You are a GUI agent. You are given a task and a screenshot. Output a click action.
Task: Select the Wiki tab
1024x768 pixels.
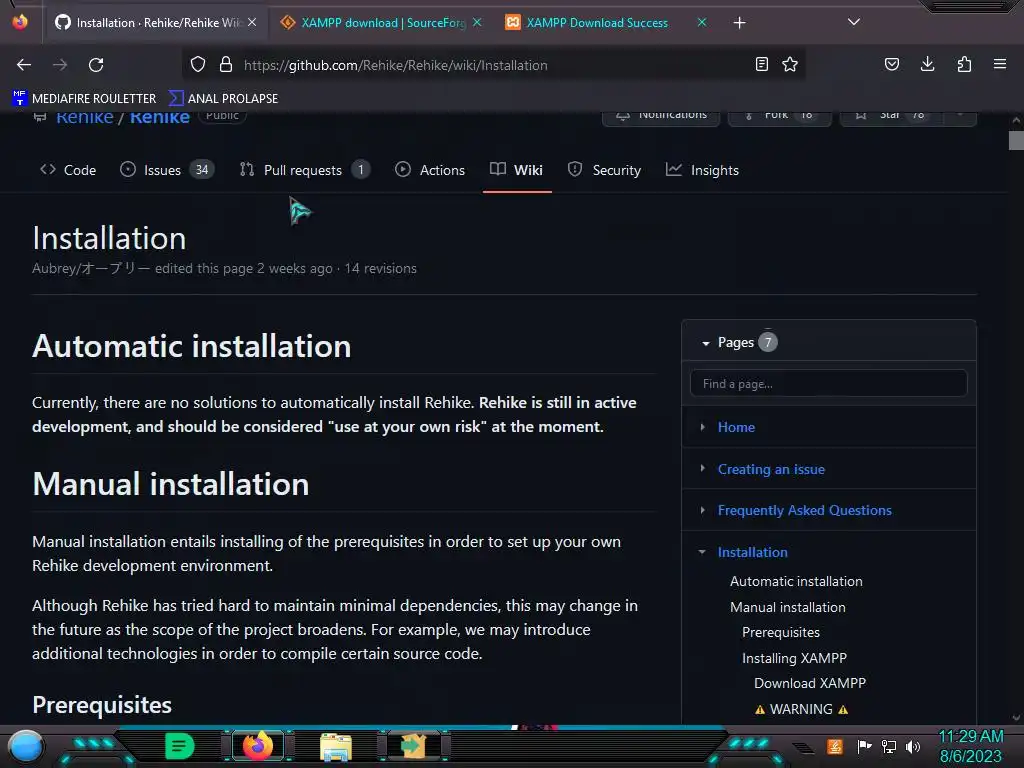coord(517,170)
